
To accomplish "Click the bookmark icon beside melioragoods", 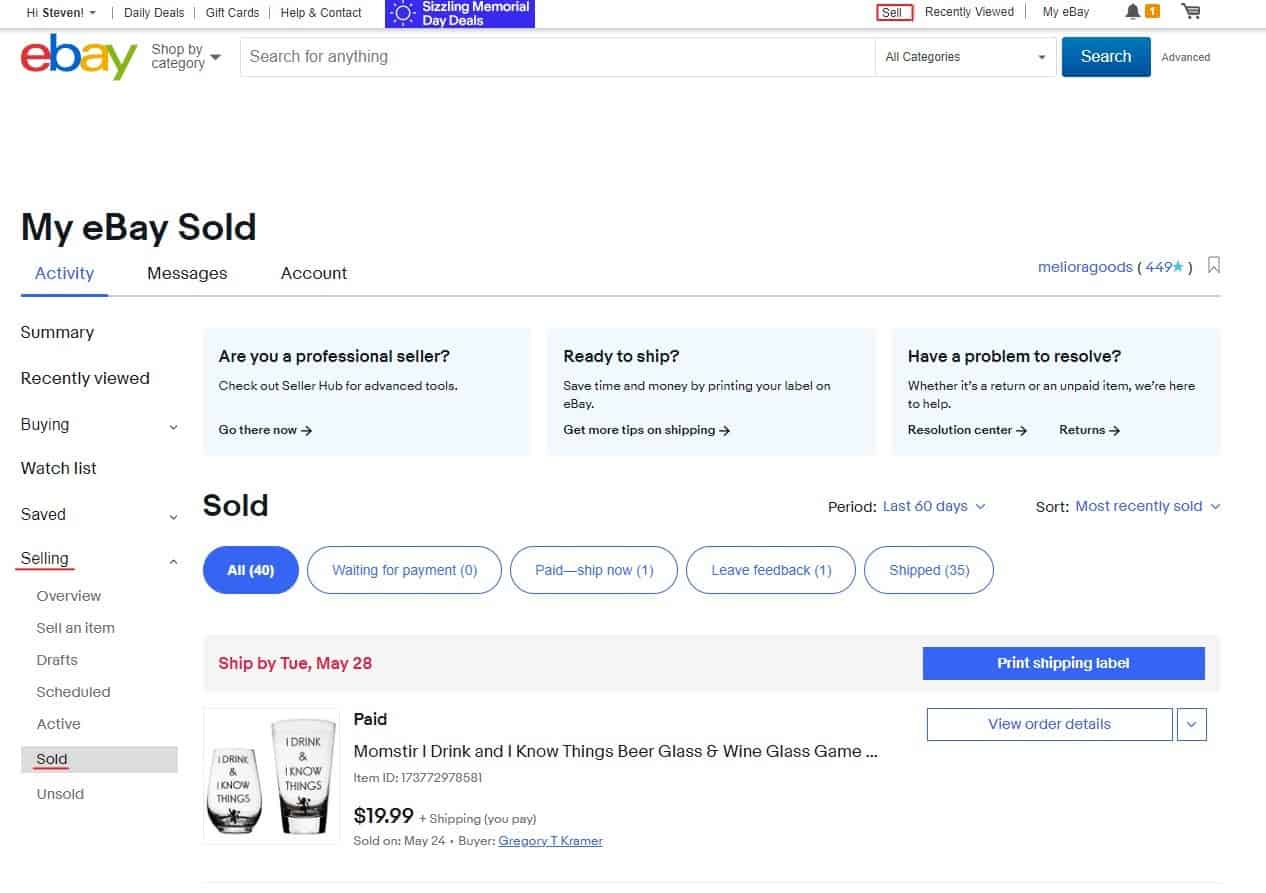I will click(1214, 266).
